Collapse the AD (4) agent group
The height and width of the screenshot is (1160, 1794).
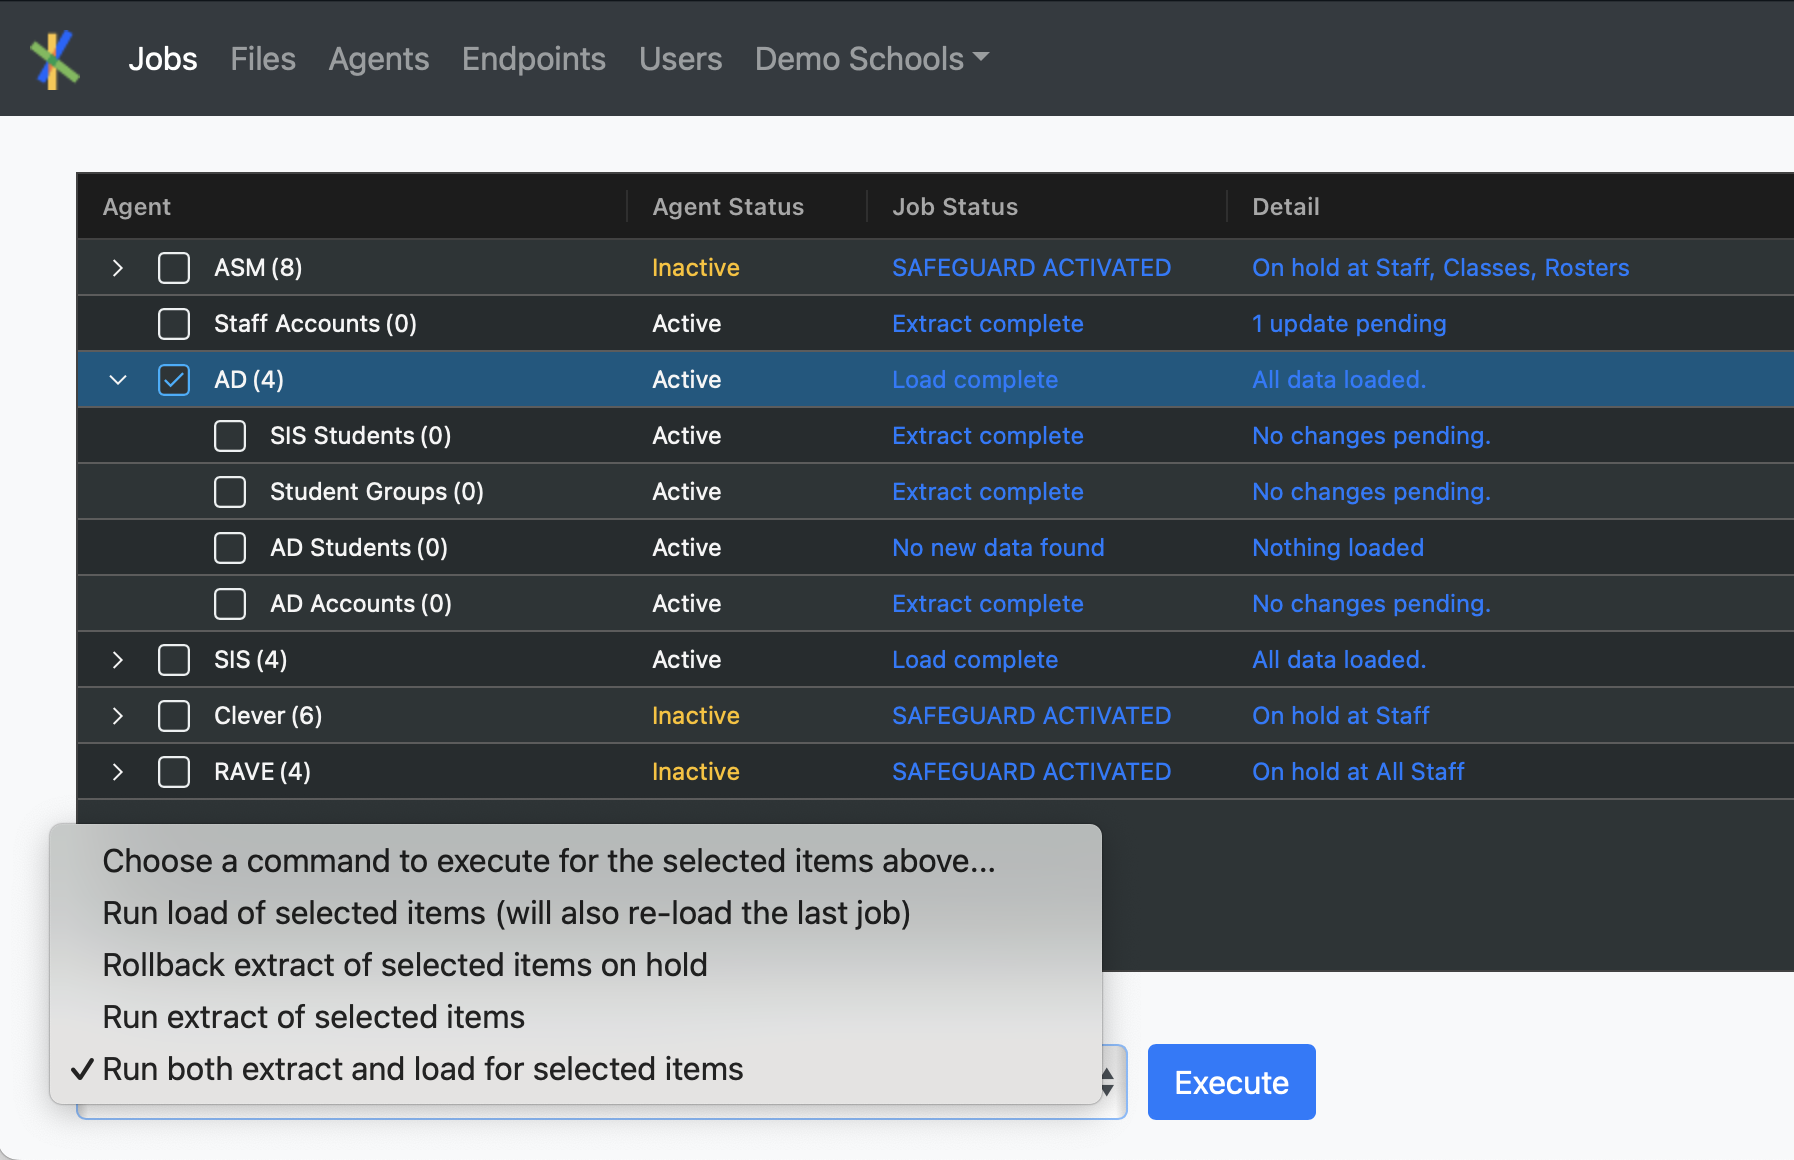click(118, 380)
